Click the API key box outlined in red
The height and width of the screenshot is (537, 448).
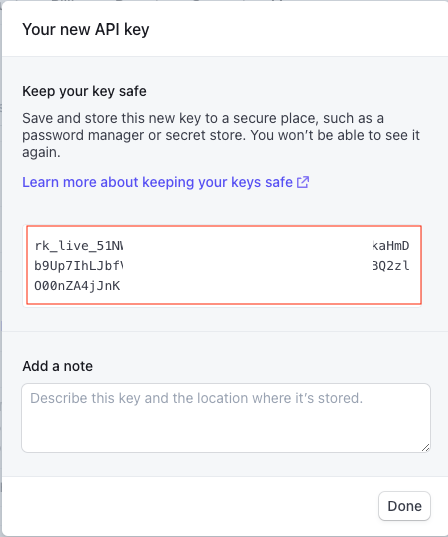point(224,265)
